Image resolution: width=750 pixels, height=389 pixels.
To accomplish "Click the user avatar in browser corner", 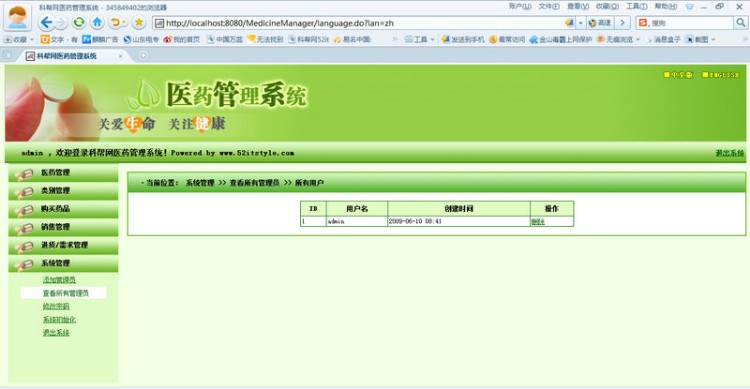I will [18, 18].
